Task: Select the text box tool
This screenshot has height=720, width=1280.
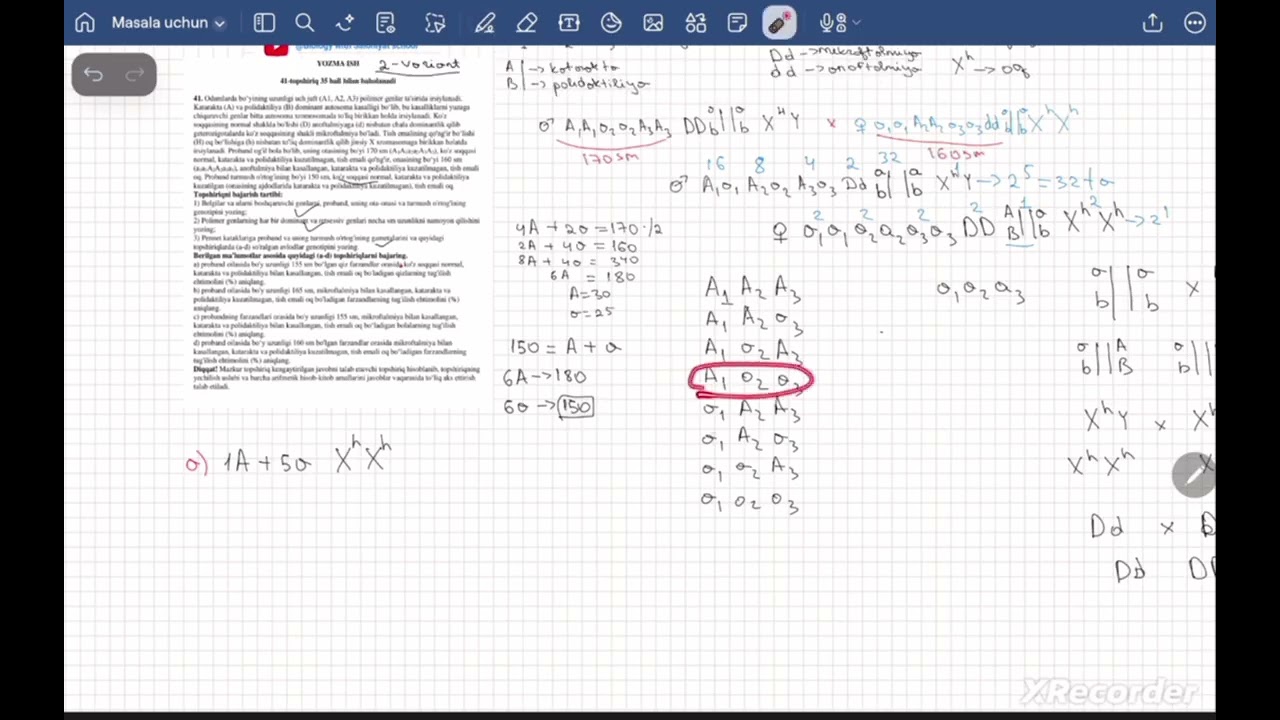Action: (x=569, y=22)
